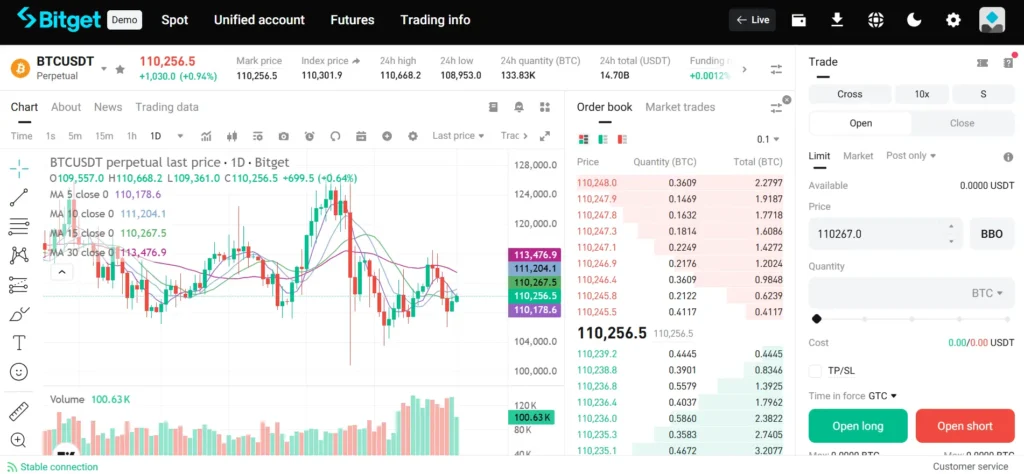Click the plus circle chart icon

tap(387, 136)
